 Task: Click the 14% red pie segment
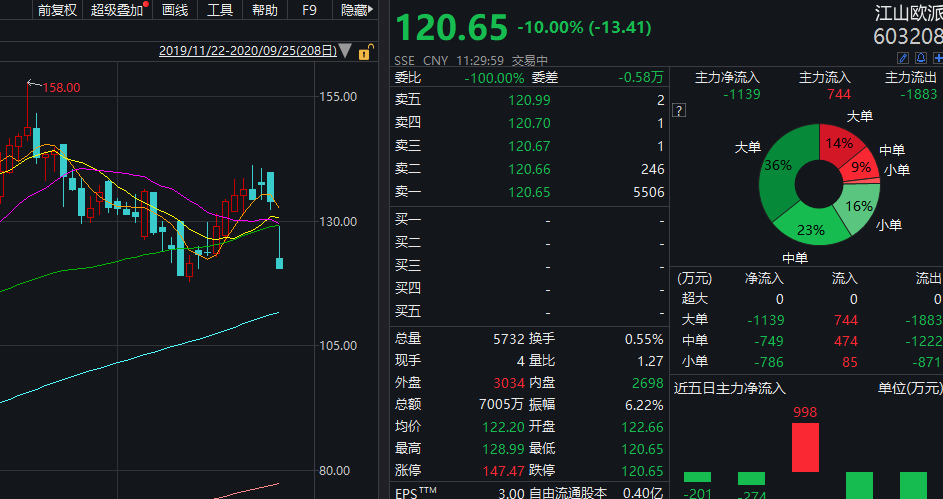tap(840, 143)
